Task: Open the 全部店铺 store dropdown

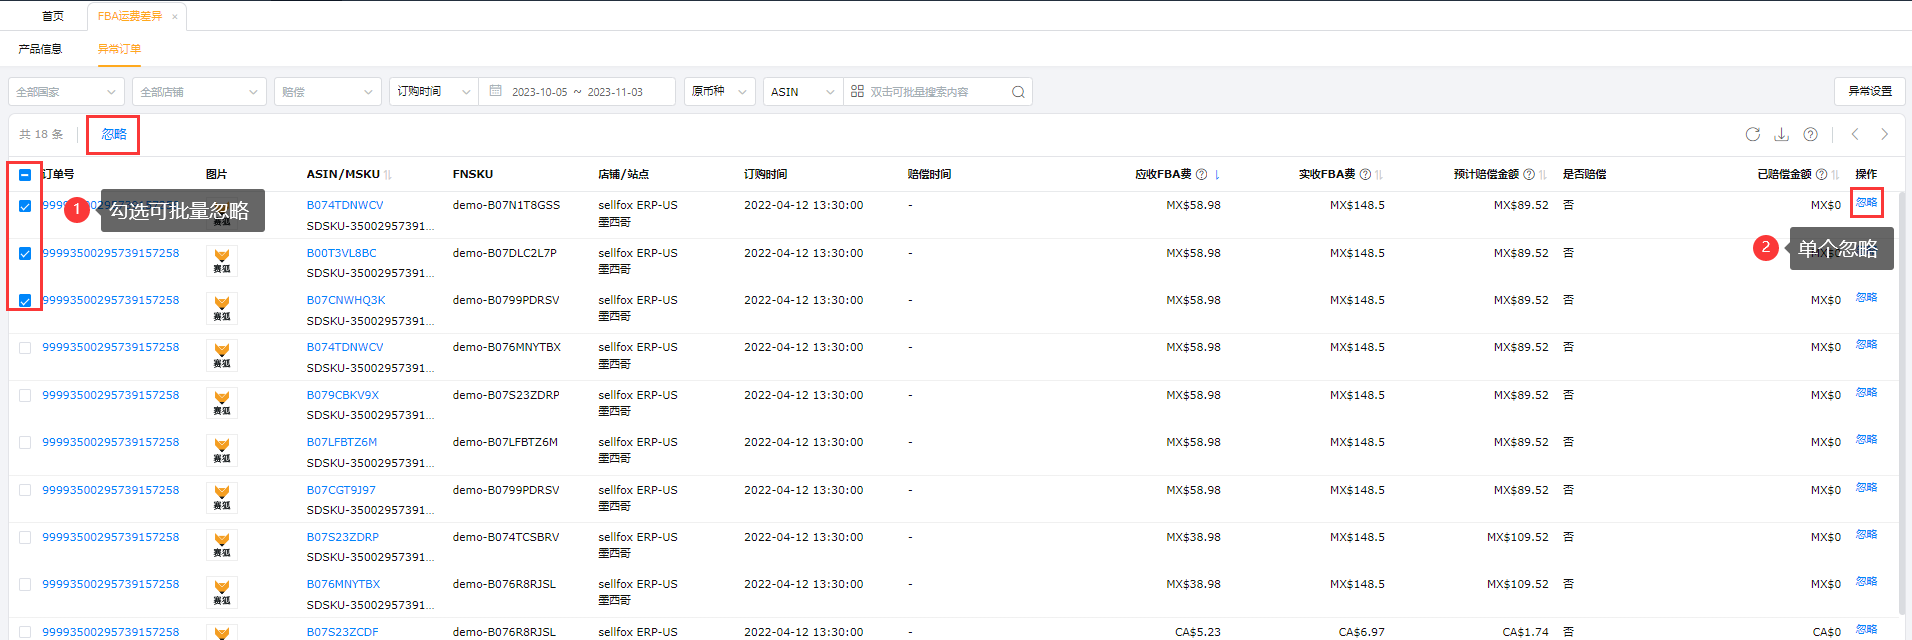Action: [x=199, y=92]
